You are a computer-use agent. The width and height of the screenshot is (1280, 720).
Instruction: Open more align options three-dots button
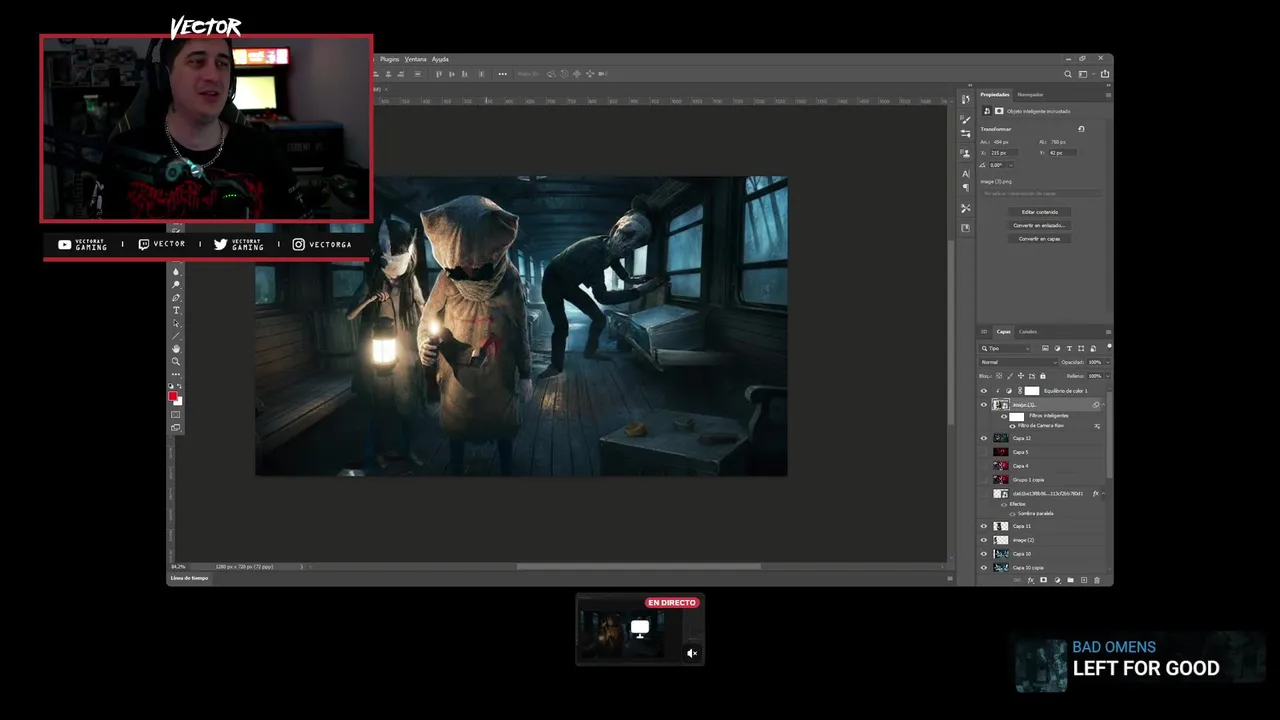pyautogui.click(x=502, y=73)
